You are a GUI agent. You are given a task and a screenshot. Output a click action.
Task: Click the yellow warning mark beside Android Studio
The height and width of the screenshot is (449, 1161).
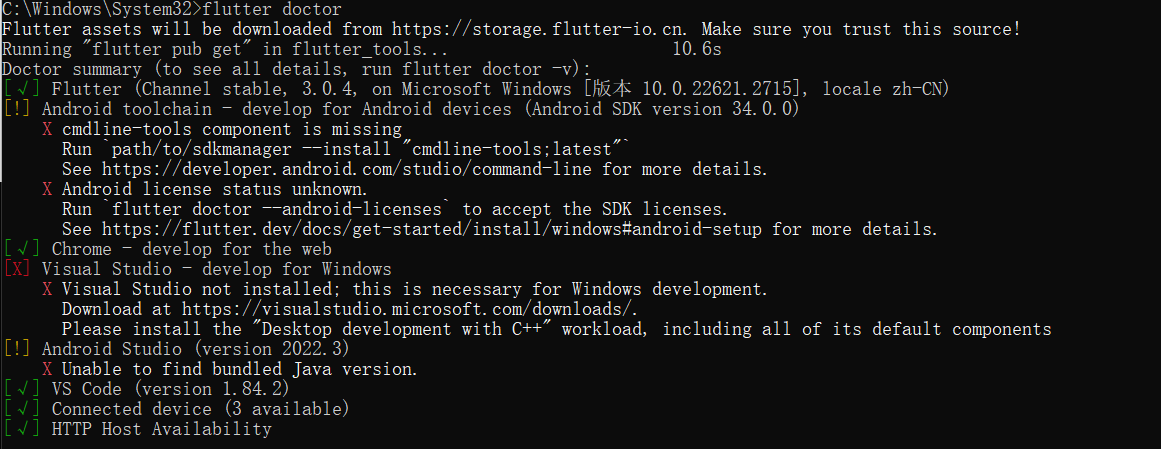(17, 349)
